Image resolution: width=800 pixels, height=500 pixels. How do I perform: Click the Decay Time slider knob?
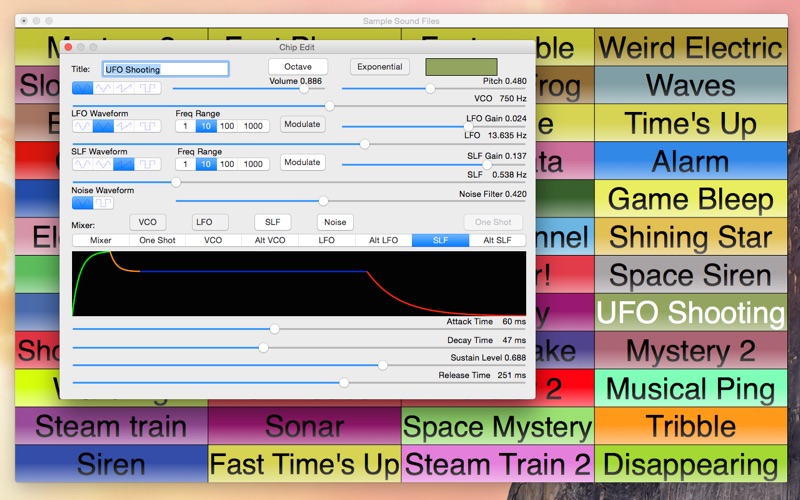point(263,348)
